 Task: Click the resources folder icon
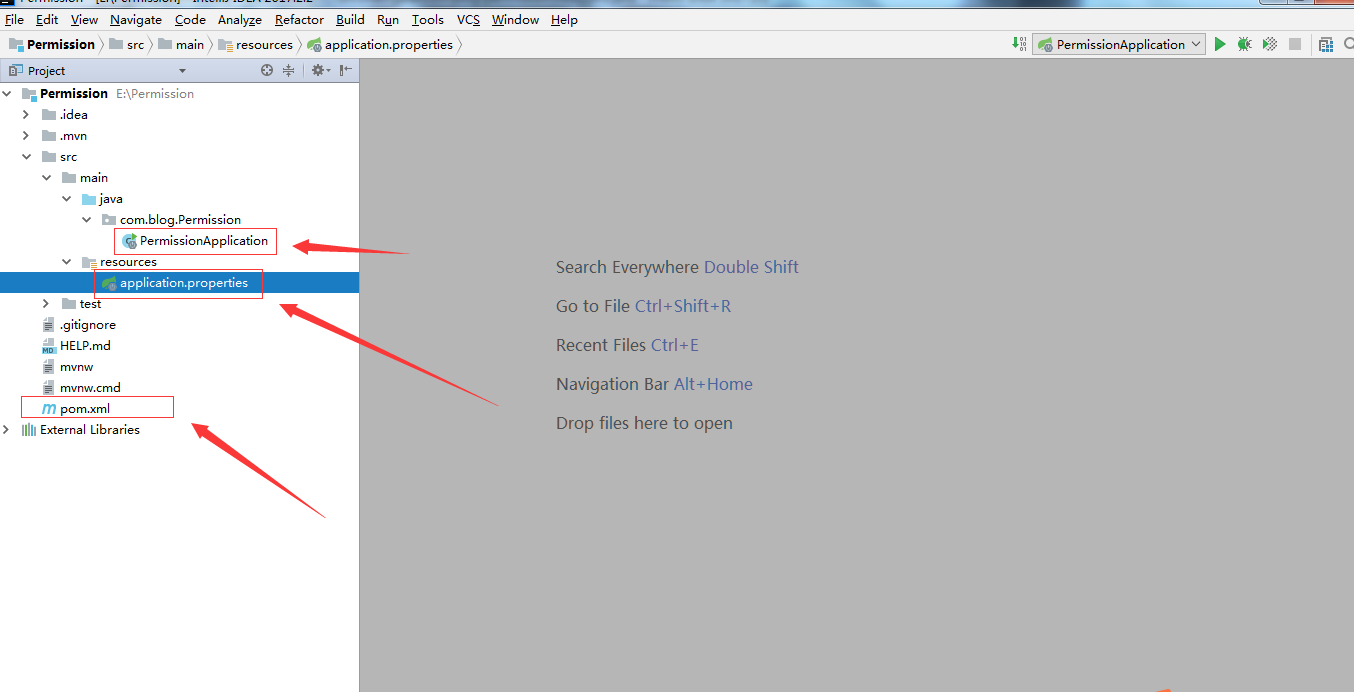click(89, 262)
